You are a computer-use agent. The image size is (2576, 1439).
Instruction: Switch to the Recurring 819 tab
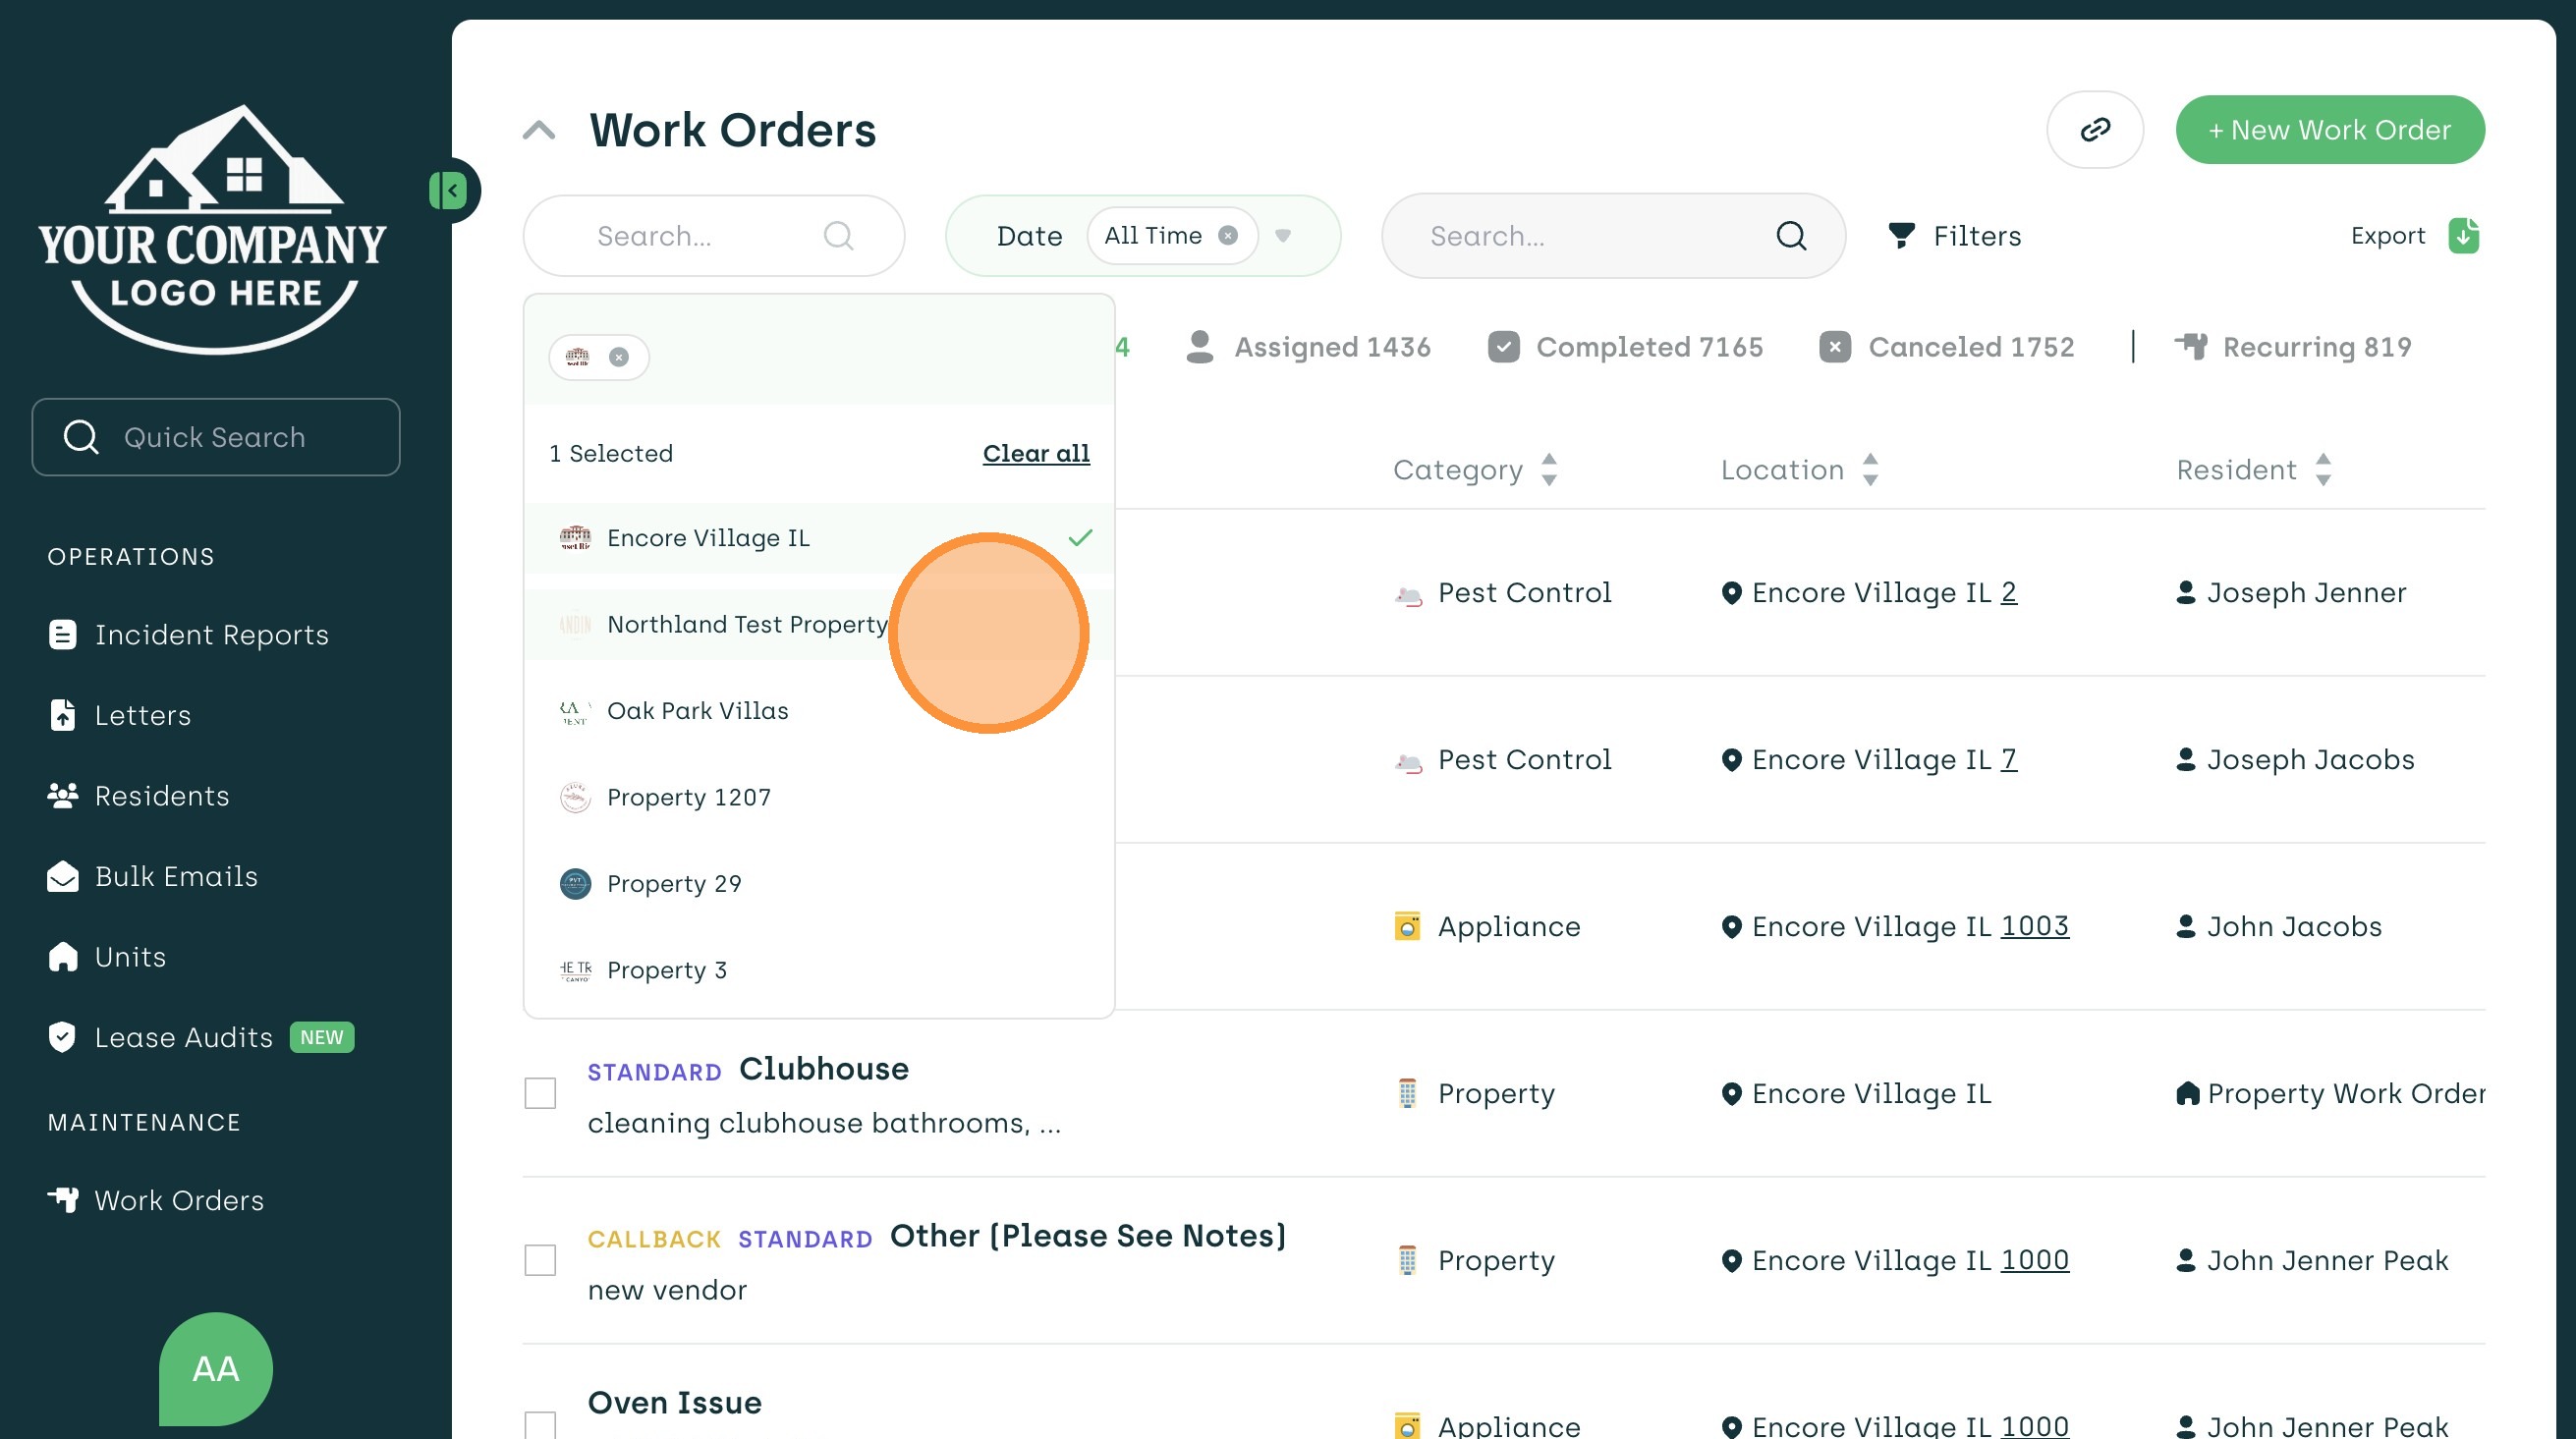coord(2293,347)
